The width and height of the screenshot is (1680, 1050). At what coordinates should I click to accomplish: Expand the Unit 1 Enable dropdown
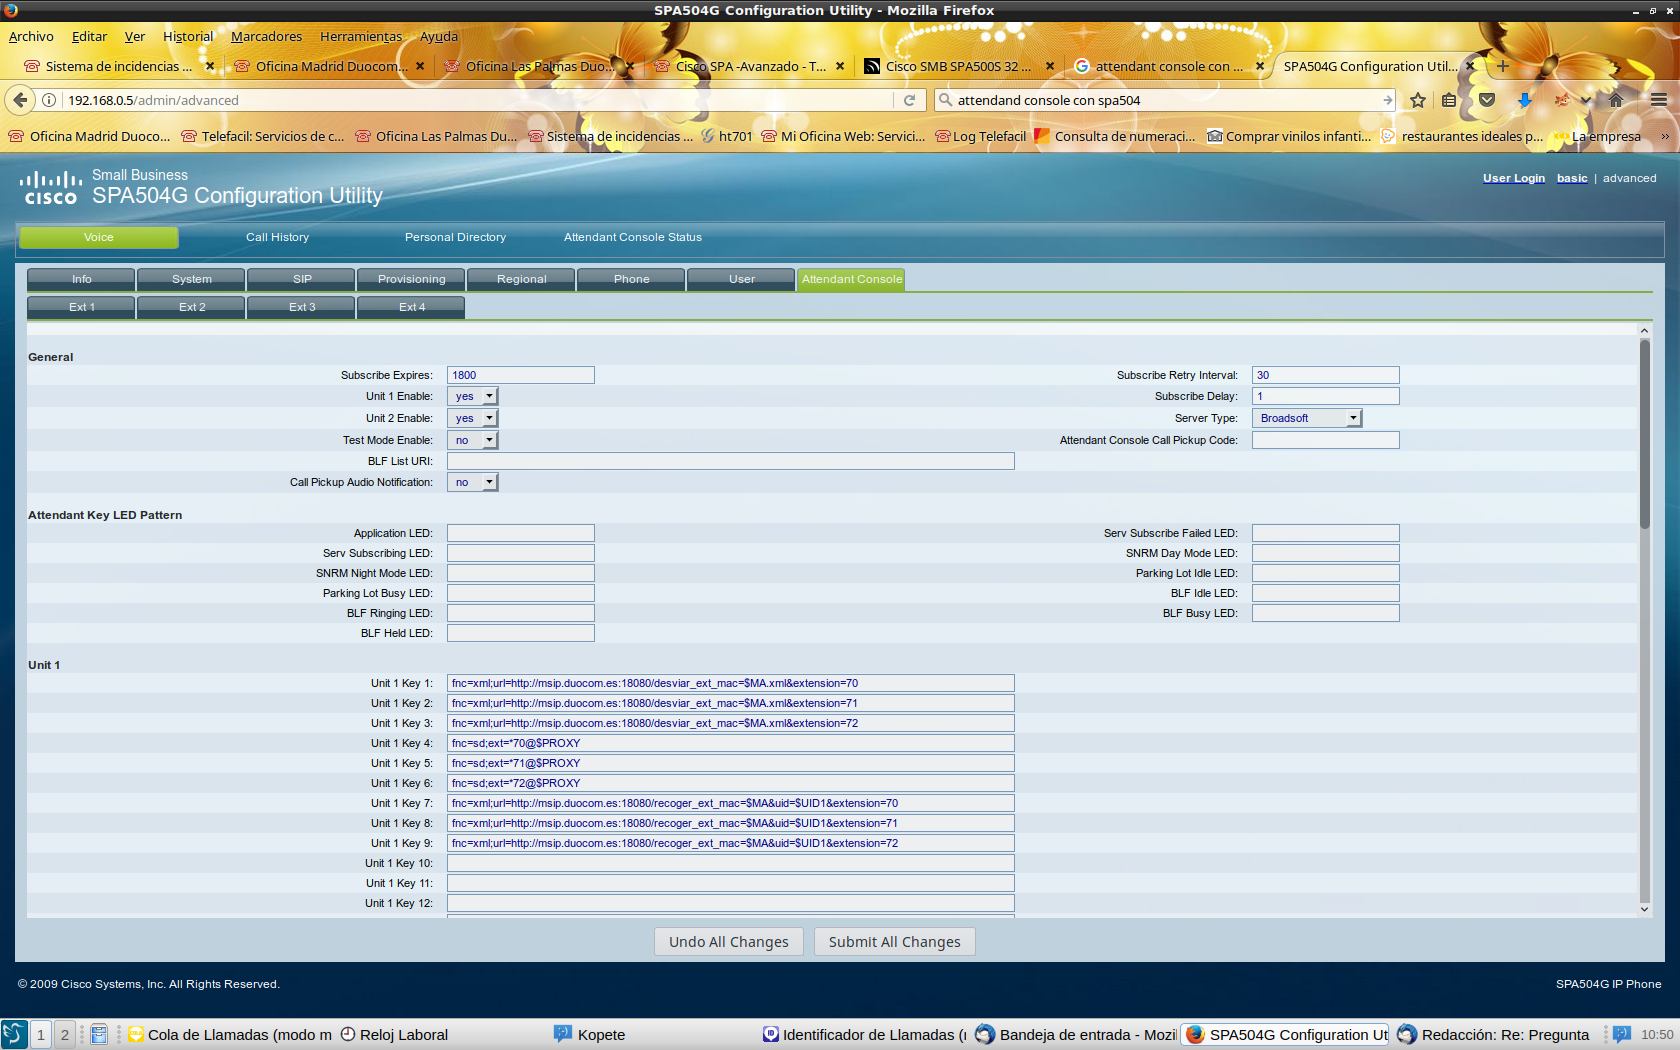473,397
